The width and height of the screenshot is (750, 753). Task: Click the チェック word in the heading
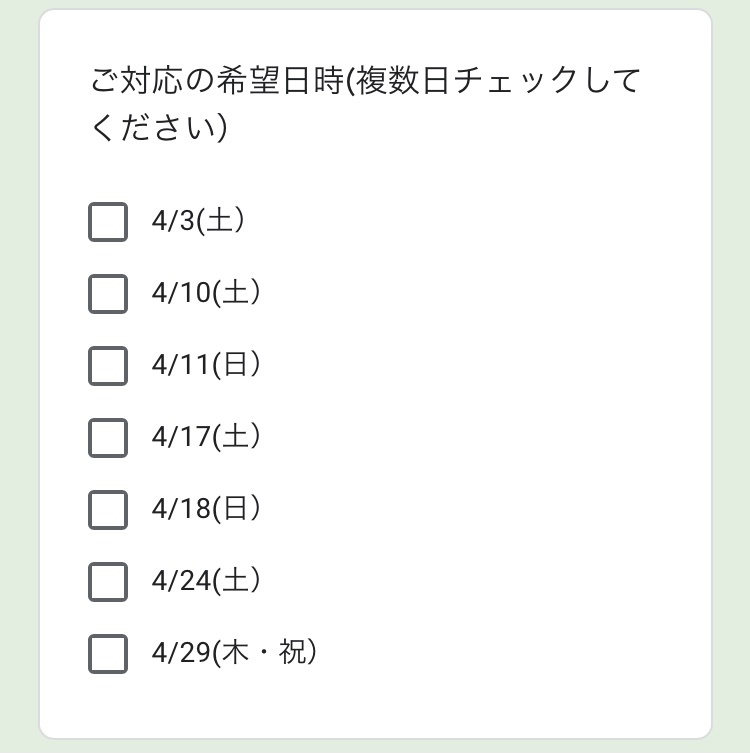point(516,81)
